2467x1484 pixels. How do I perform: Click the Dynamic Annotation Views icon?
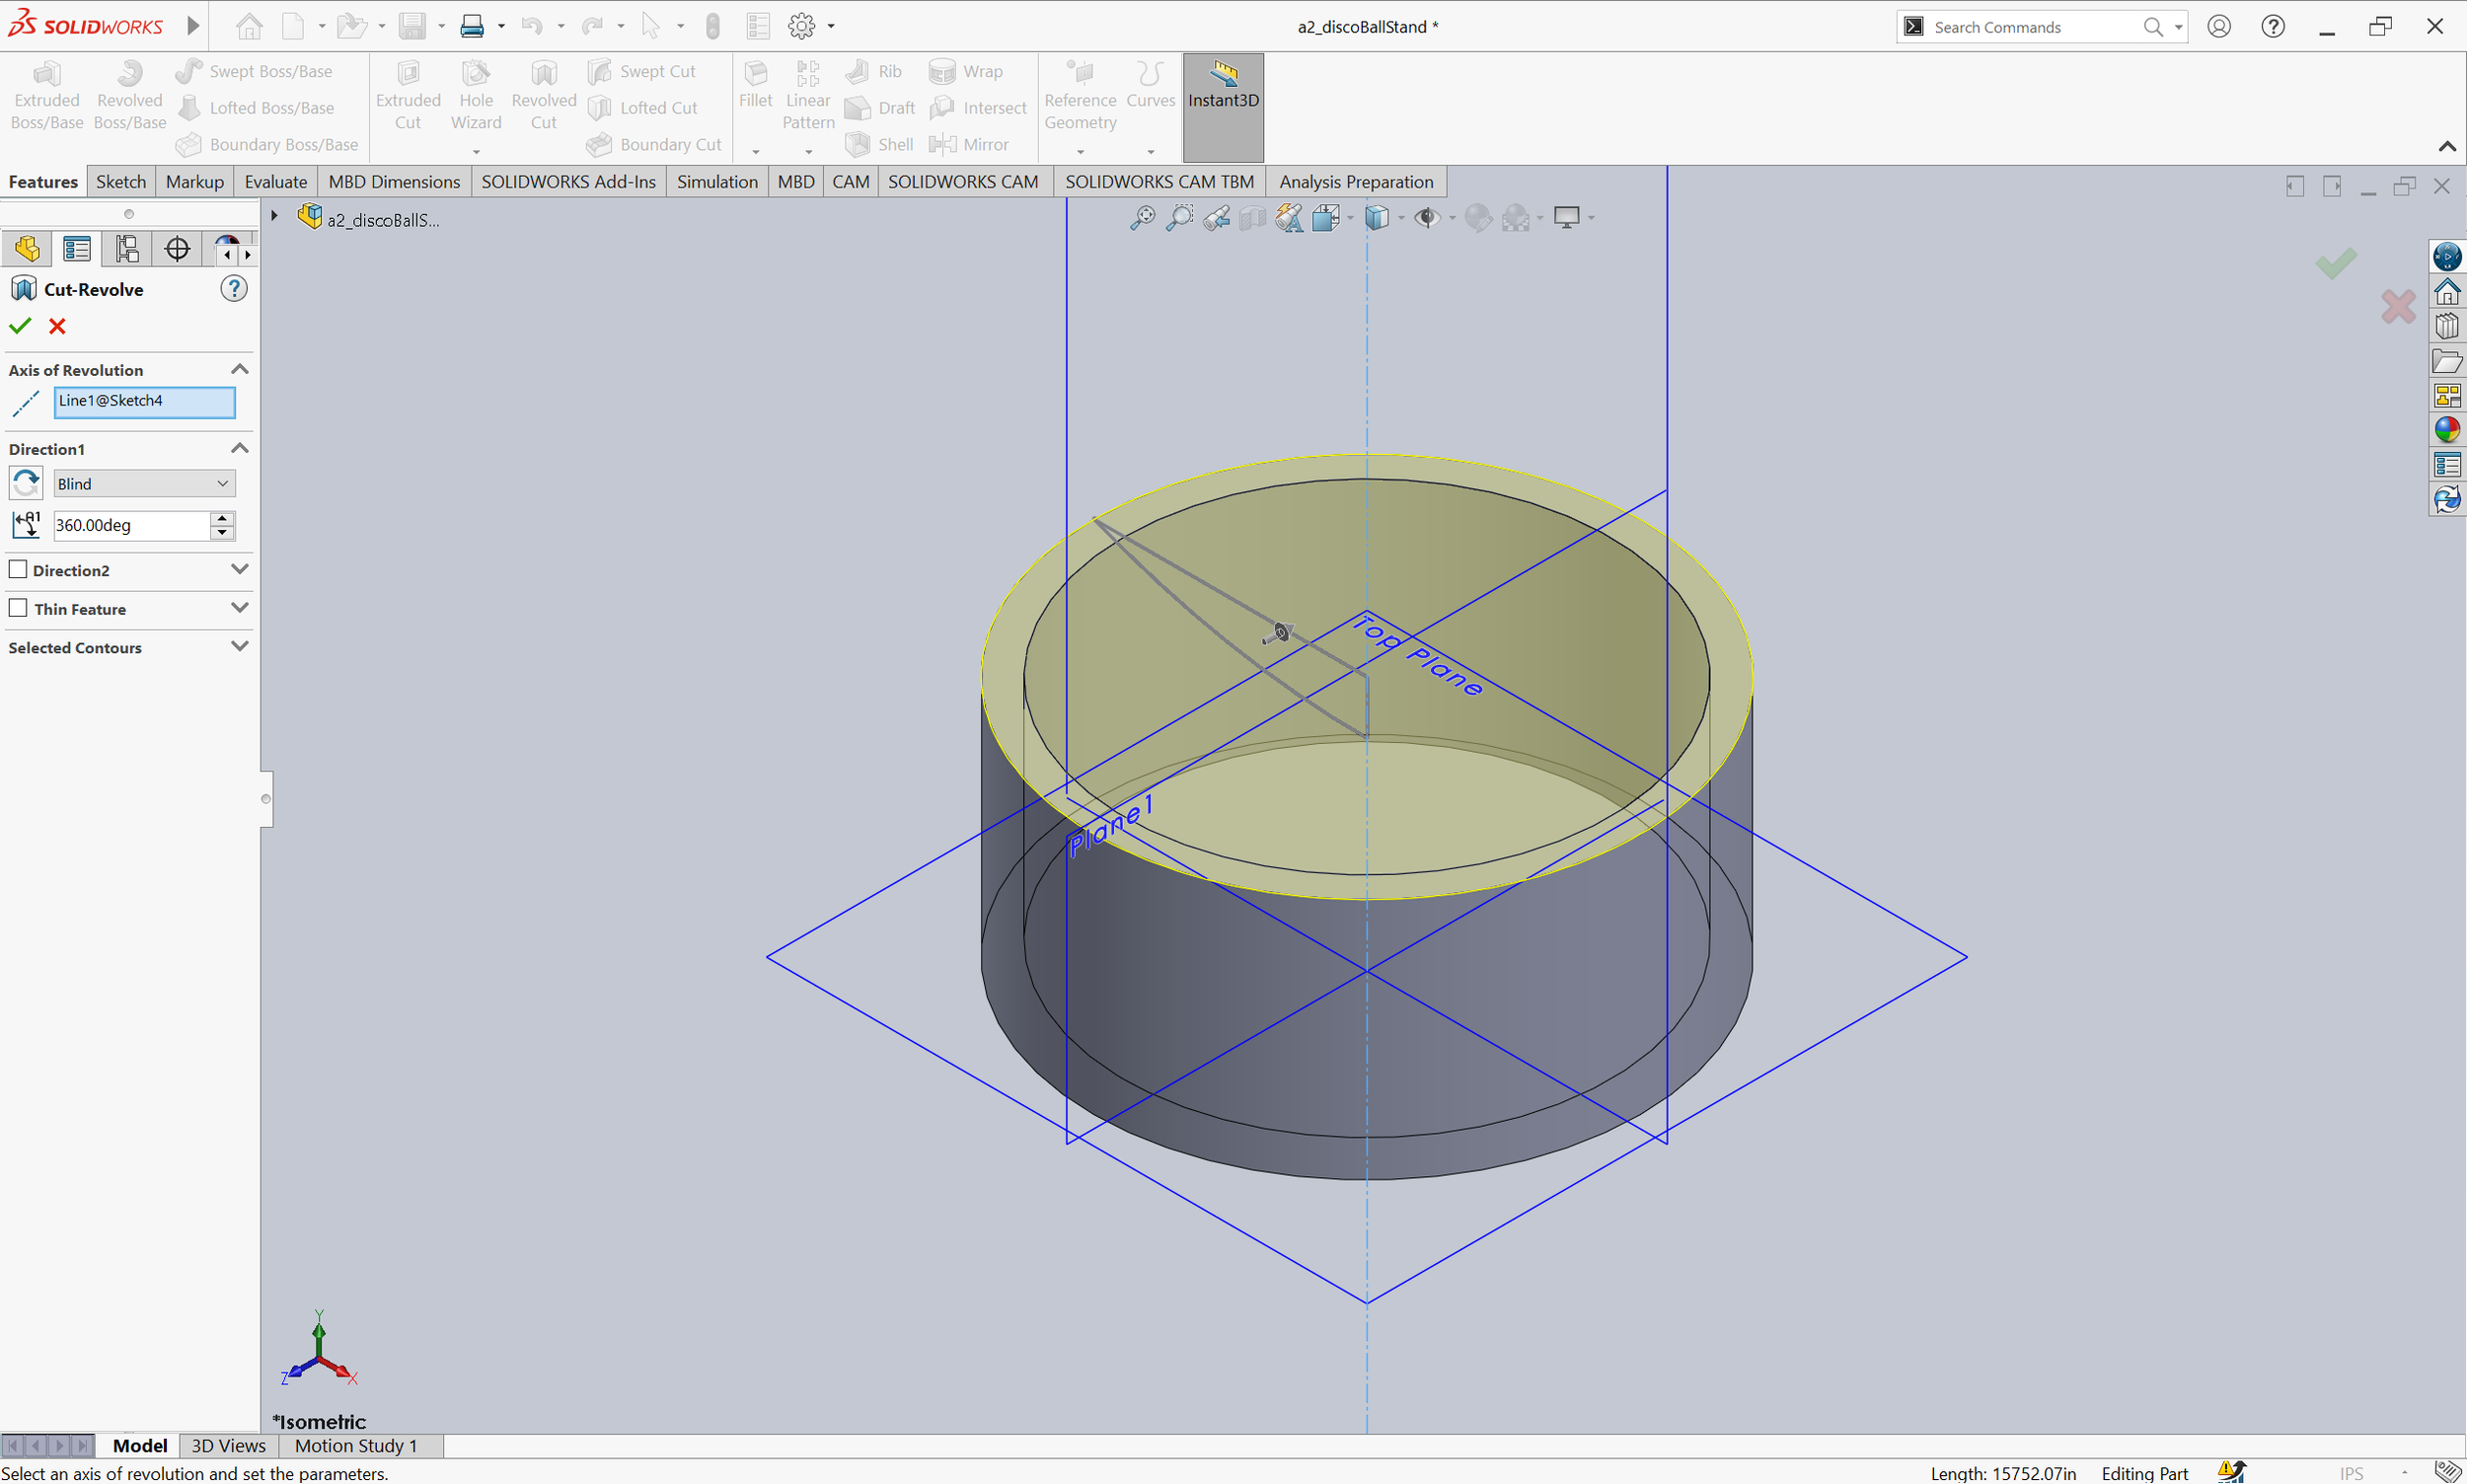pyautogui.click(x=1289, y=217)
